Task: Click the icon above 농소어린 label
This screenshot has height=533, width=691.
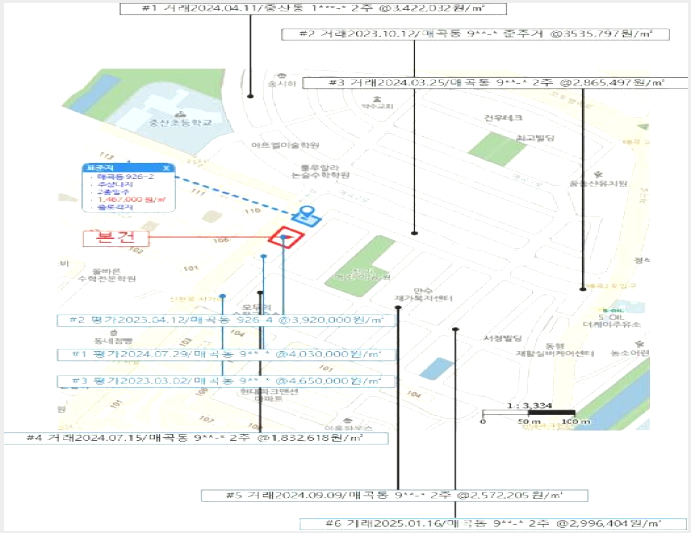Action: pos(639,344)
